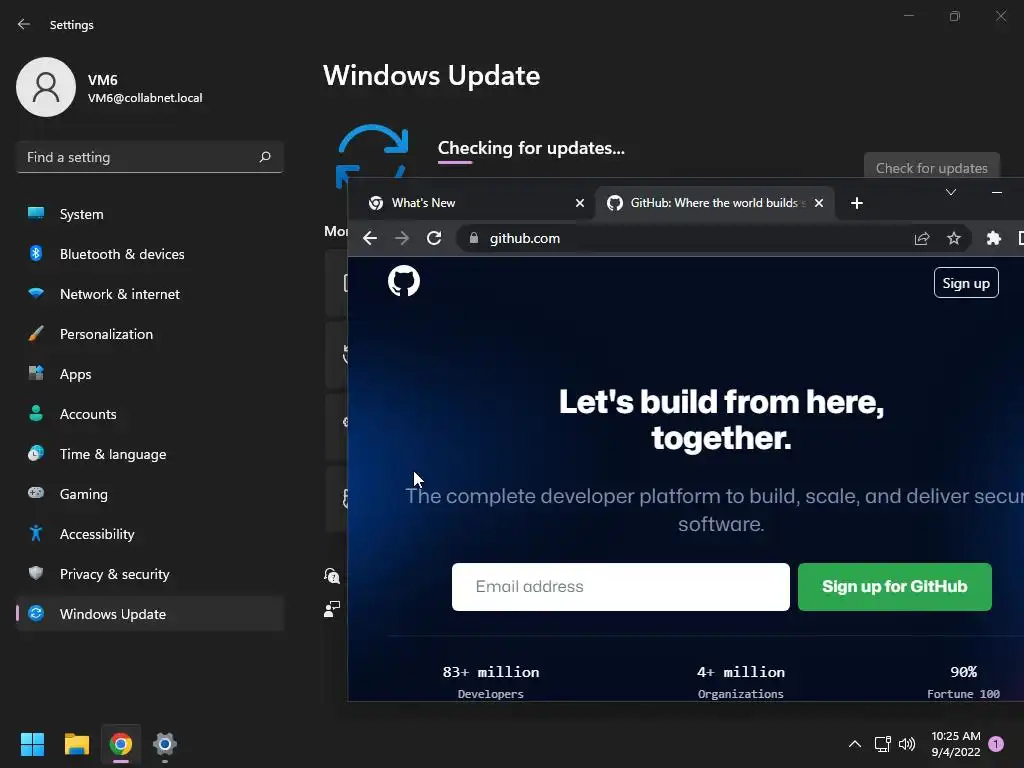
Task: Go forward in Chrome browser
Action: click(402, 238)
